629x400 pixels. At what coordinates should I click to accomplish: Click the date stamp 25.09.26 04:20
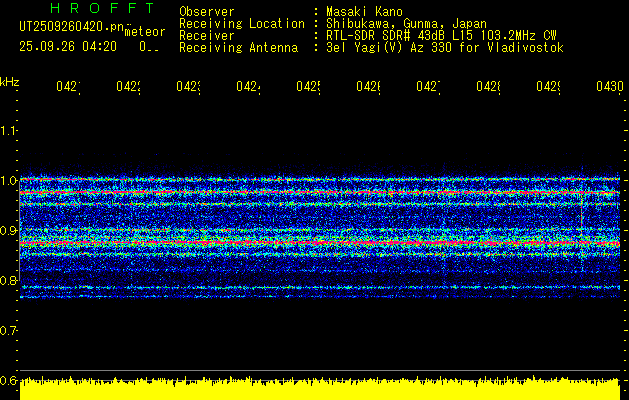pyautogui.click(x=68, y=47)
